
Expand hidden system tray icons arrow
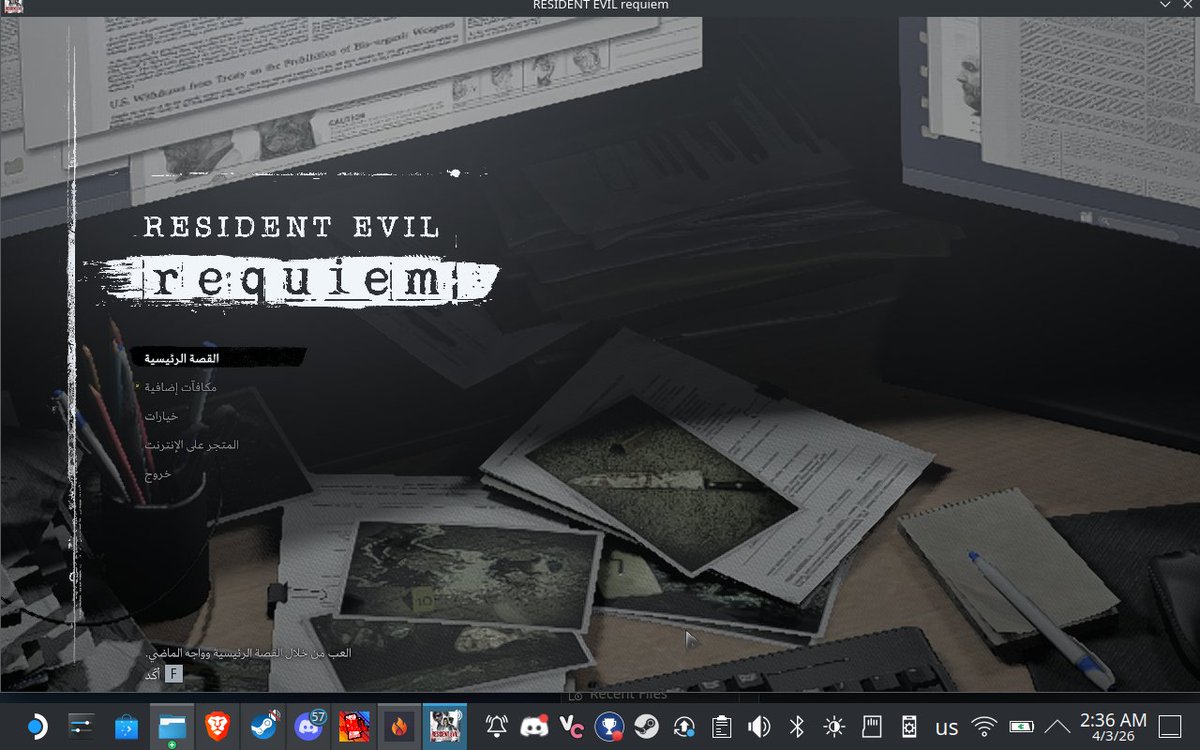pyautogui.click(x=1057, y=726)
